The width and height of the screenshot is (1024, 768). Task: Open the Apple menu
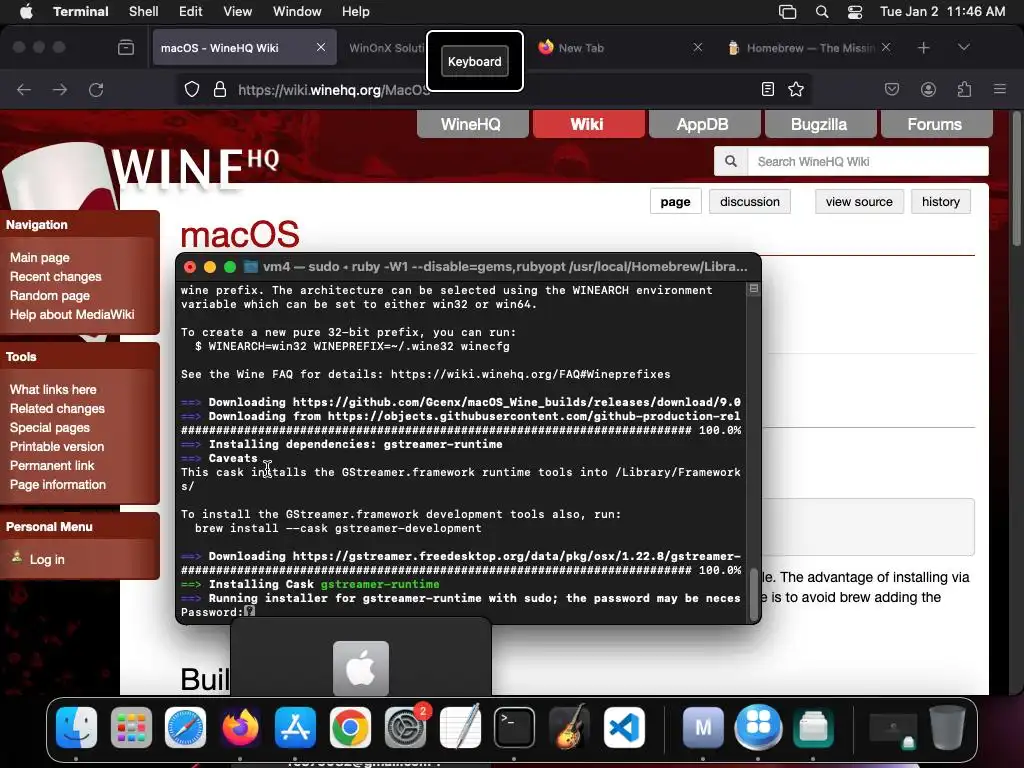[x=26, y=12]
